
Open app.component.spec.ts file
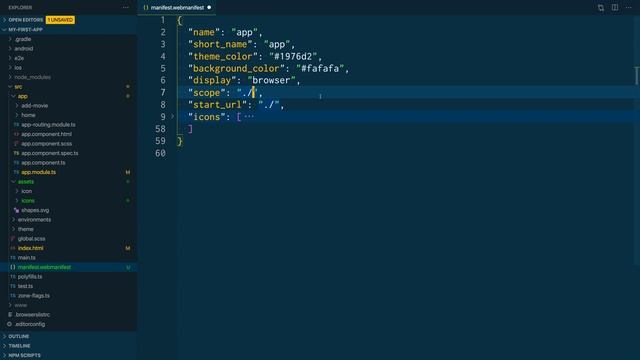pyautogui.click(x=49, y=153)
